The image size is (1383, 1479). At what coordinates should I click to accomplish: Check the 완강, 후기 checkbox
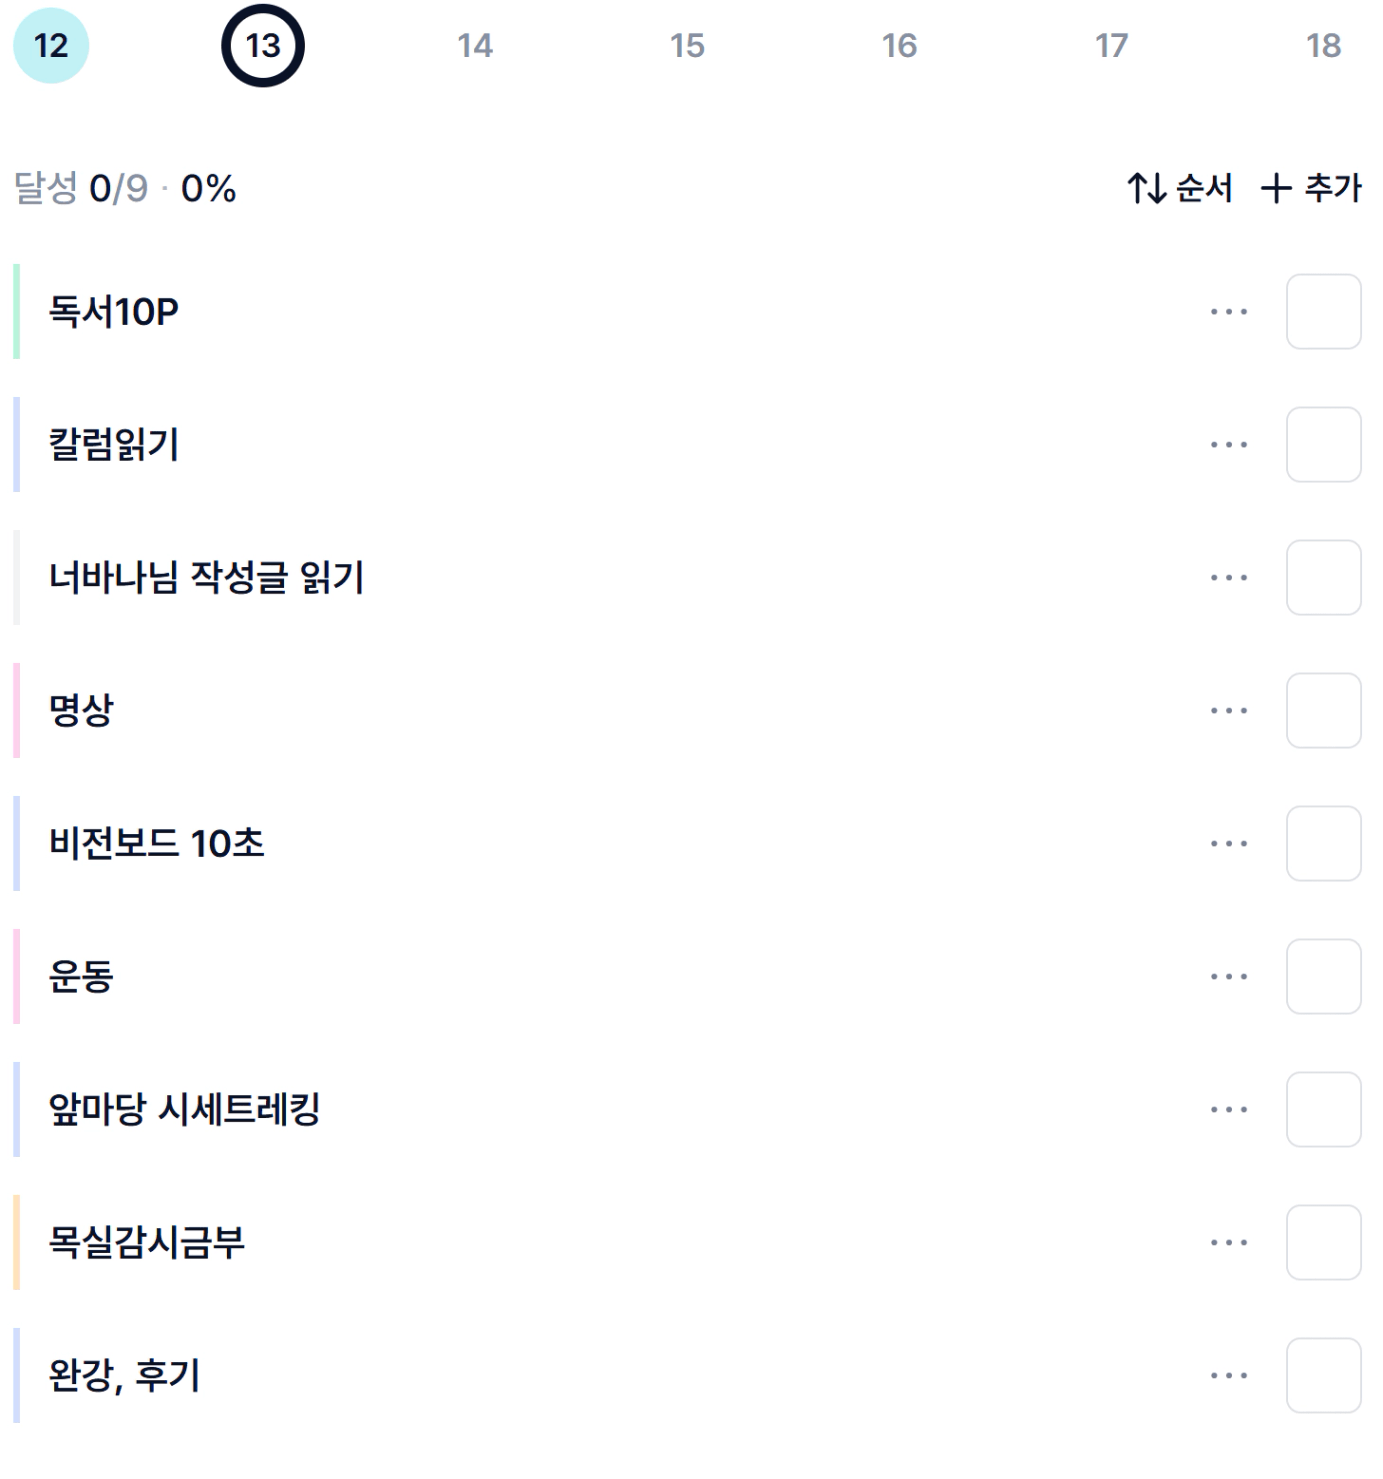[x=1323, y=1376]
